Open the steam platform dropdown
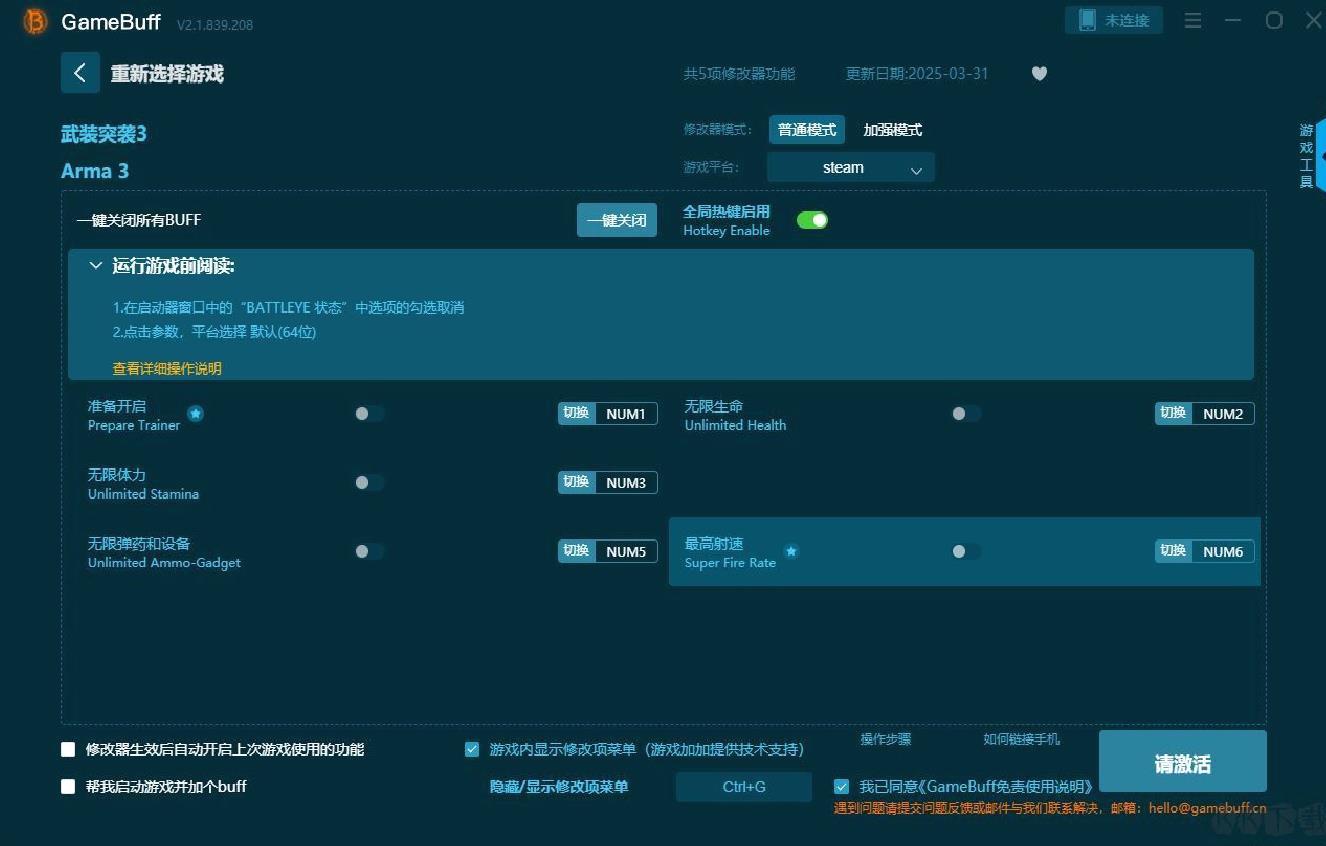 [x=850, y=167]
